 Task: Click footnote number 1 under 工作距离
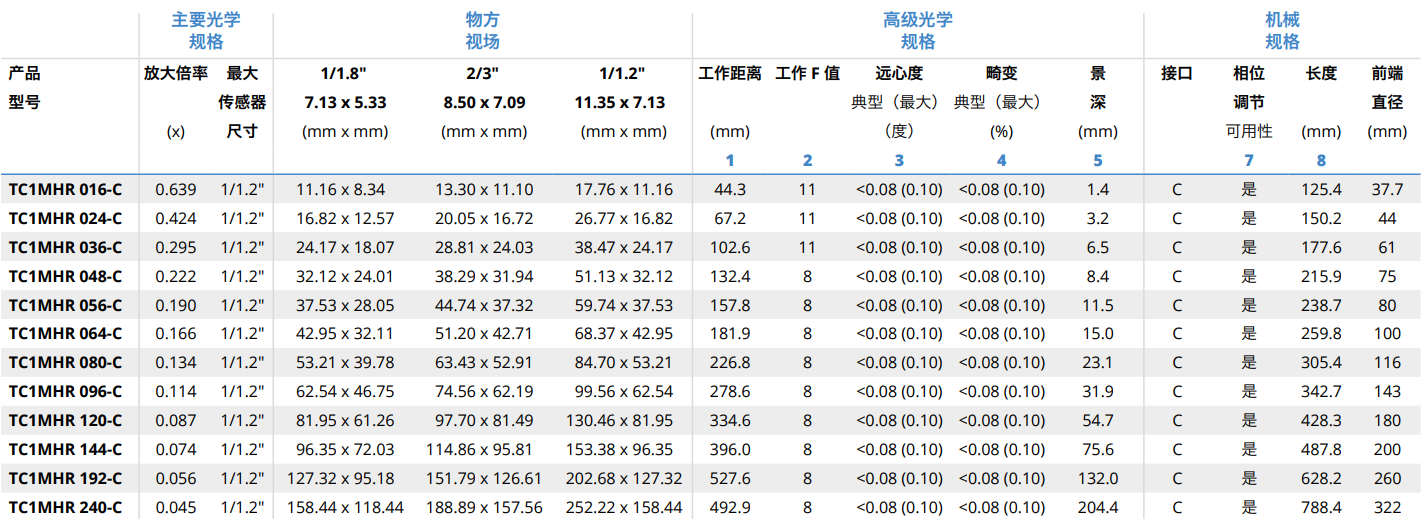[729, 160]
